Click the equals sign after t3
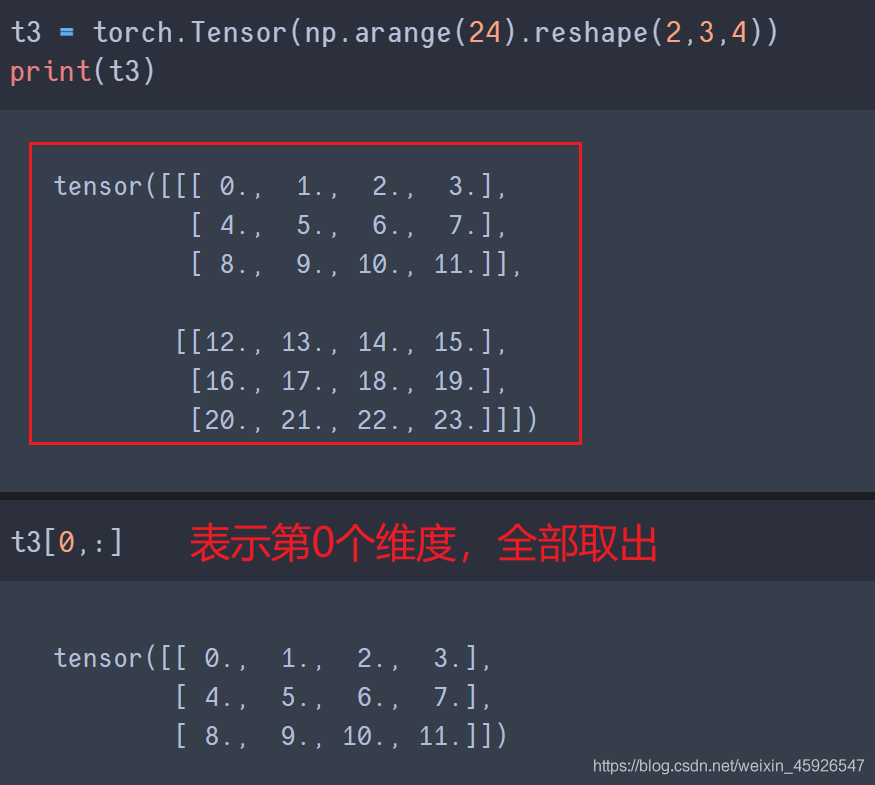875x785 pixels. (66, 32)
